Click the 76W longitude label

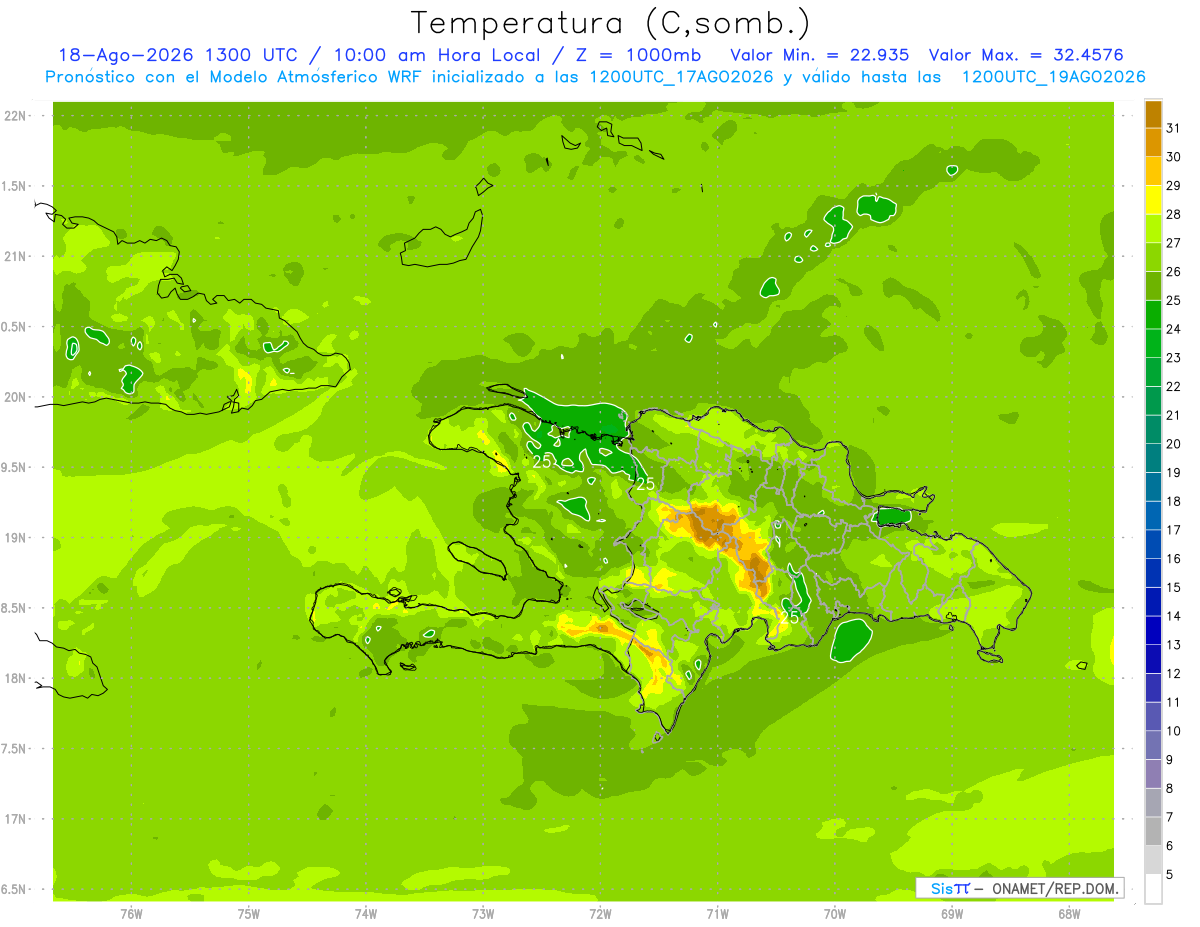coord(131,913)
